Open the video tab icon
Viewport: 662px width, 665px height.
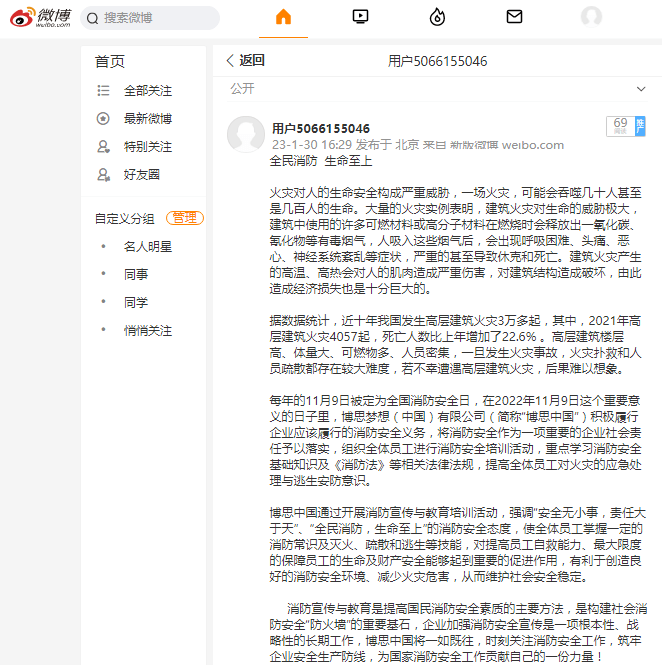[360, 17]
